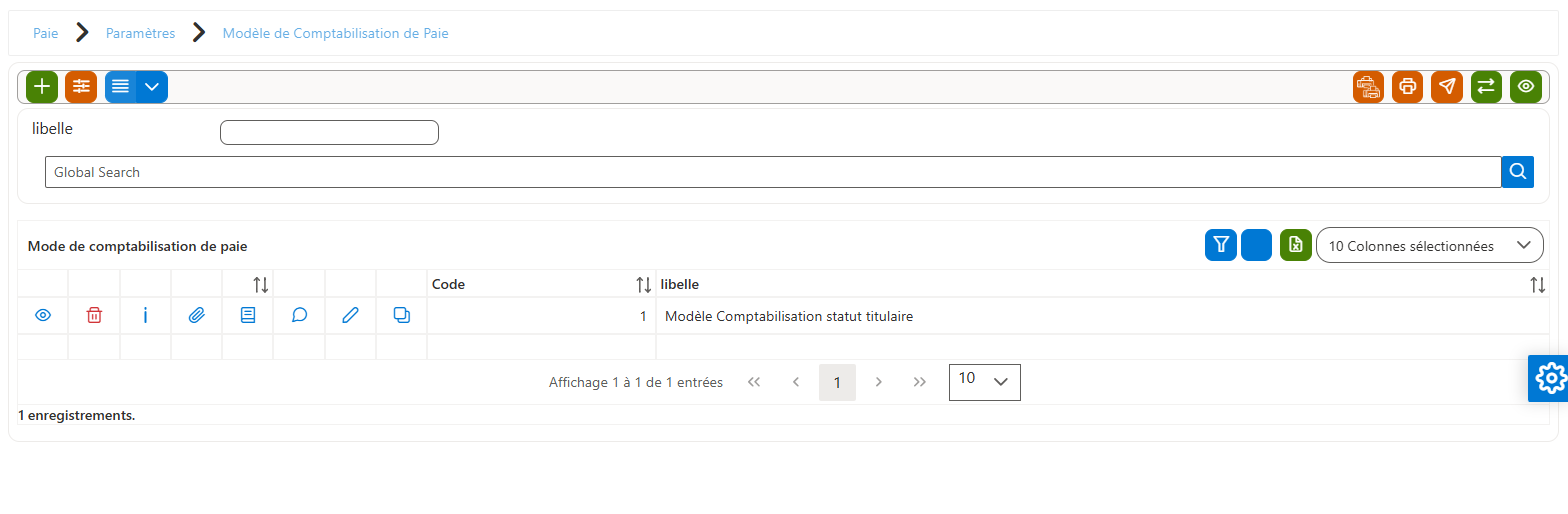Open the orange filter sliders button
This screenshot has width=1568, height=514.
81,87
